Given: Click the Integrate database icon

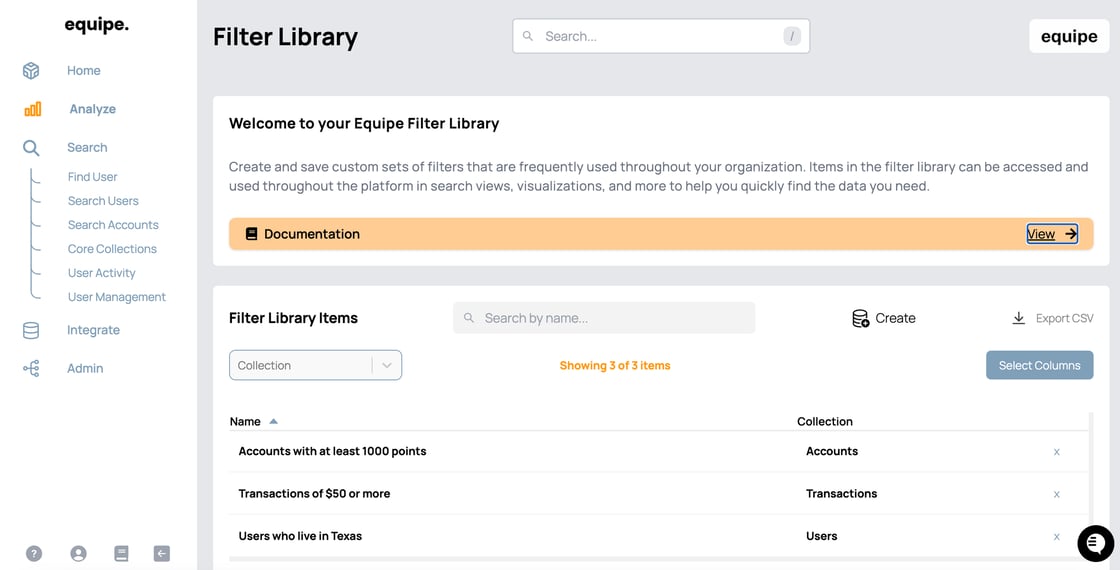Looking at the screenshot, I should click(31, 330).
